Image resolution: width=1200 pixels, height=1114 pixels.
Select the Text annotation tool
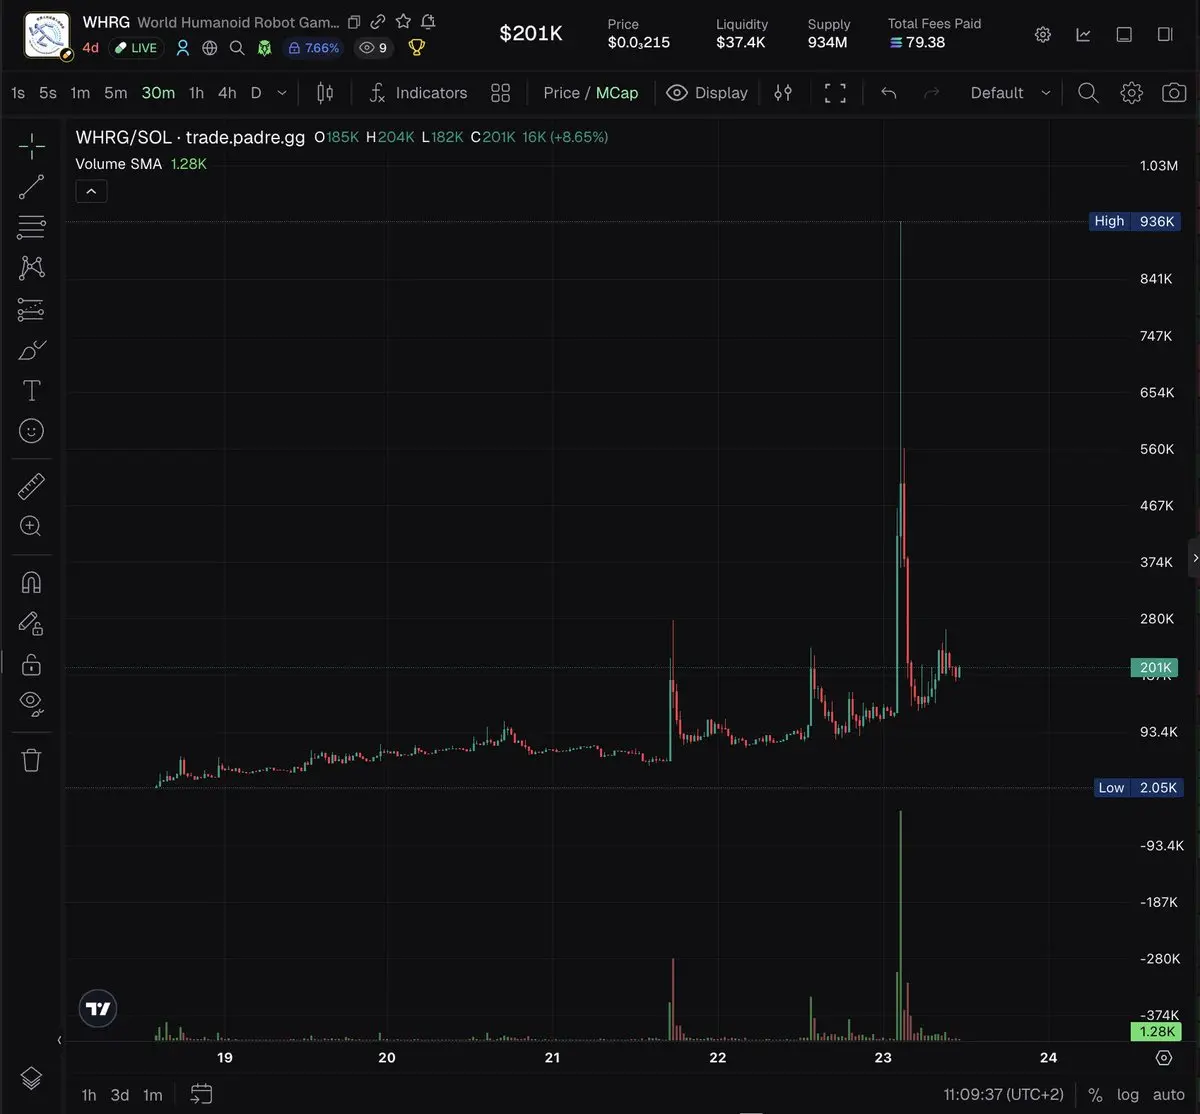(x=31, y=390)
